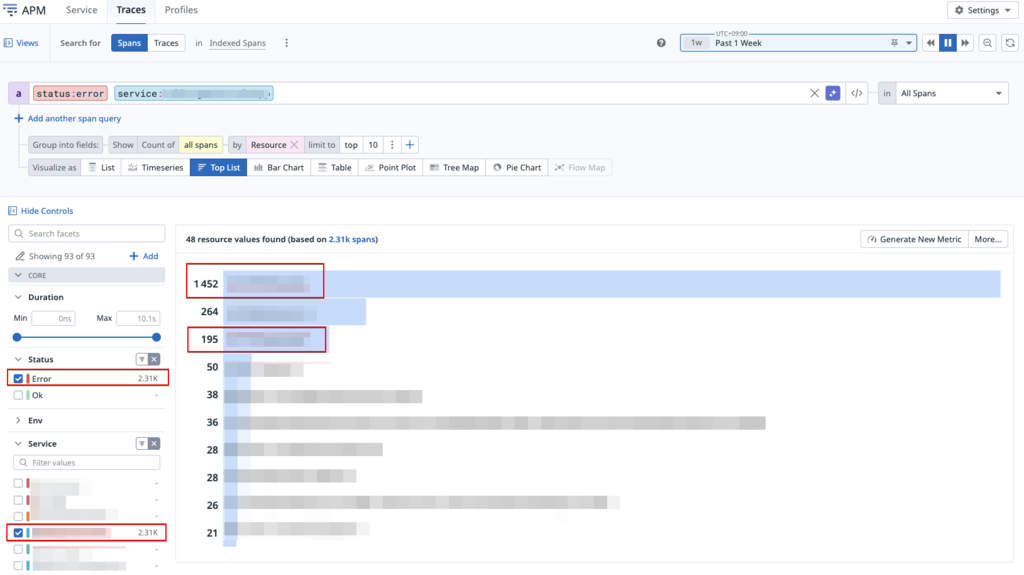Image resolution: width=1024 pixels, height=575 pixels.
Task: Visualize as List
Action: (x=101, y=168)
